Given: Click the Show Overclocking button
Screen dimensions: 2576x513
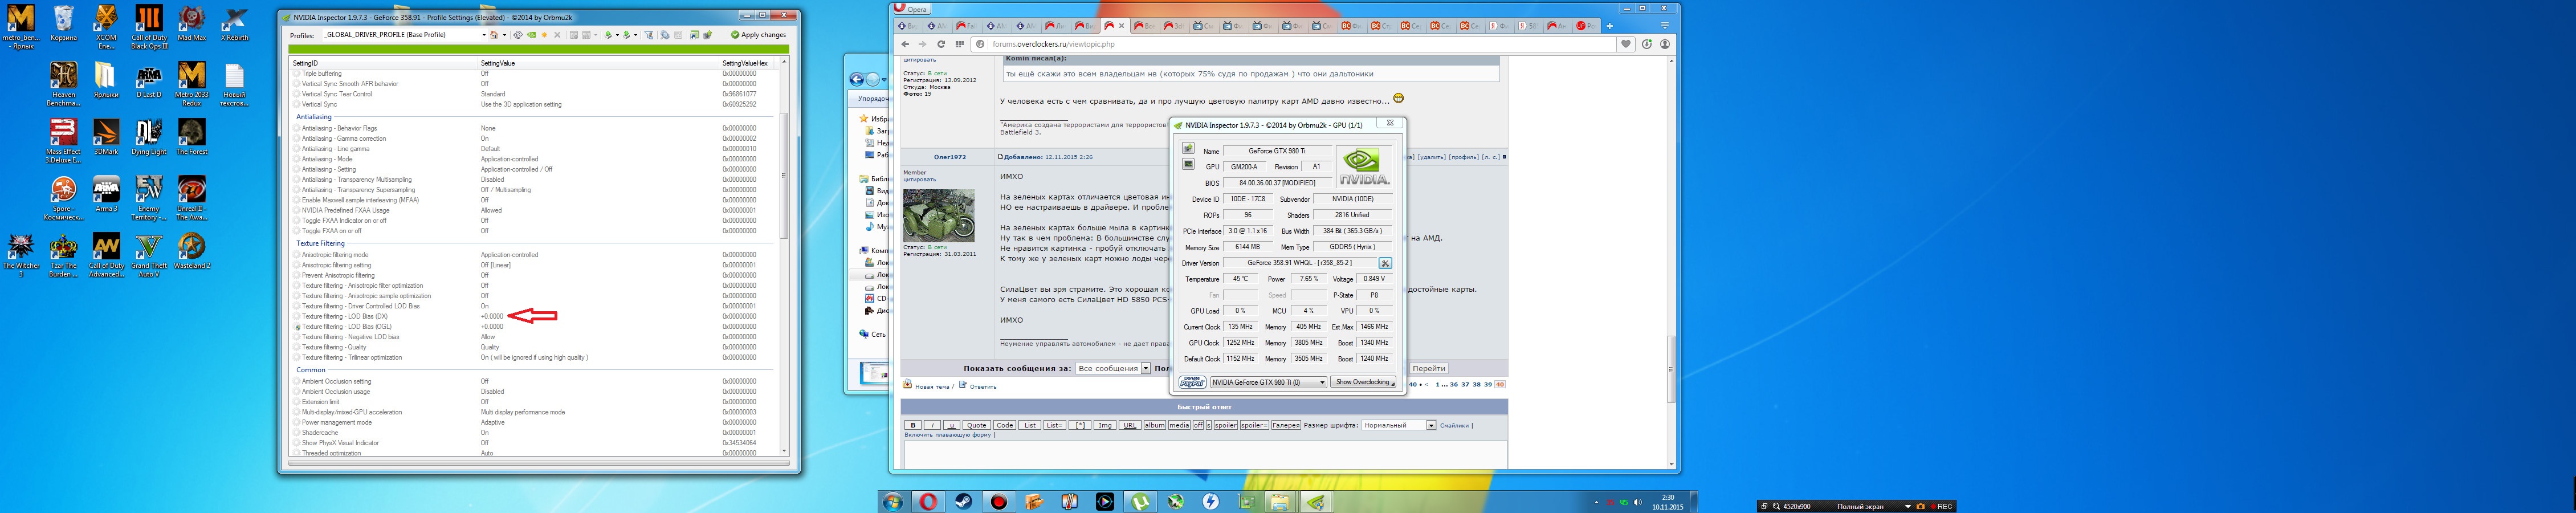Looking at the screenshot, I should [x=1364, y=382].
